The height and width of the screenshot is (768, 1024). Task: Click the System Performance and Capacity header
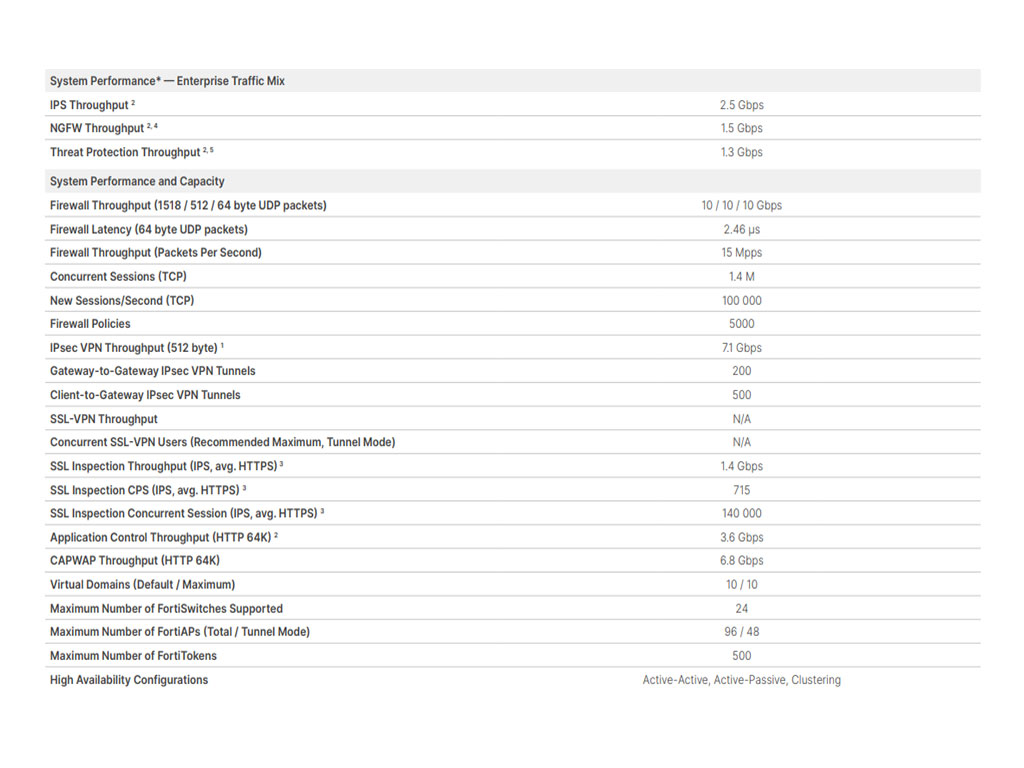(x=137, y=182)
